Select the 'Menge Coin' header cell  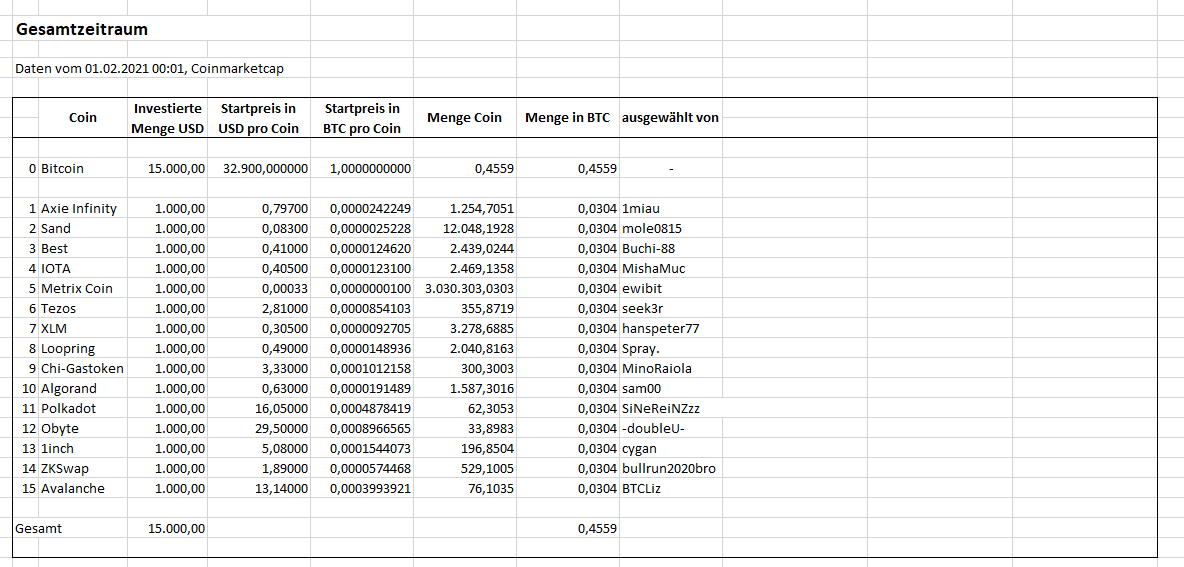464,118
